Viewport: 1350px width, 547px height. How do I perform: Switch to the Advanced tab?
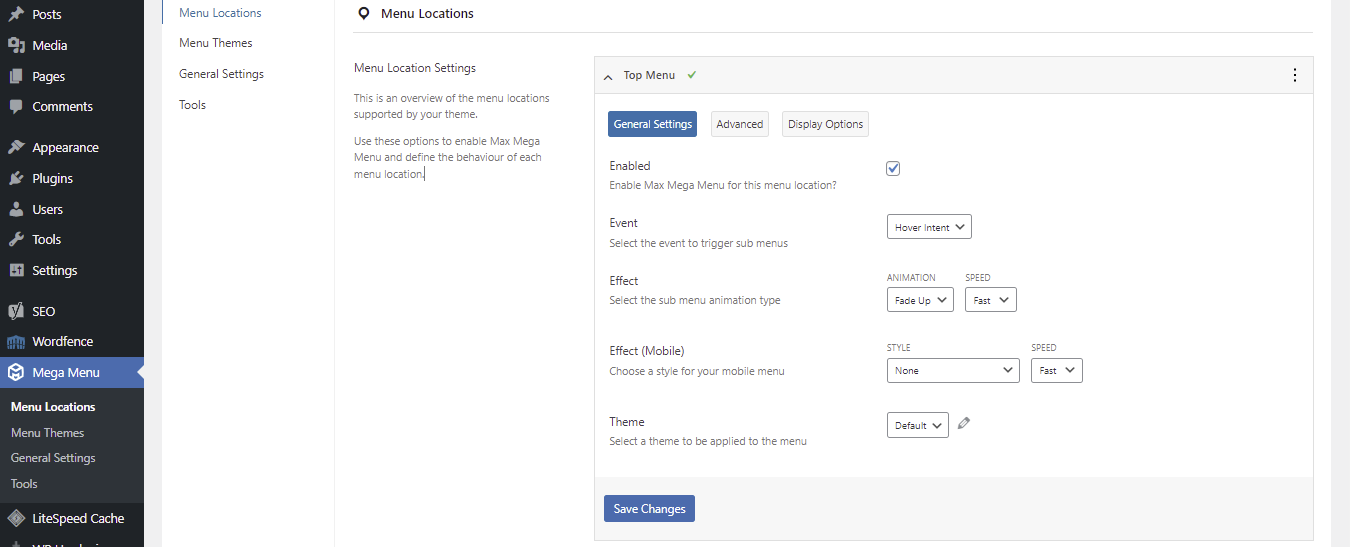coord(740,124)
